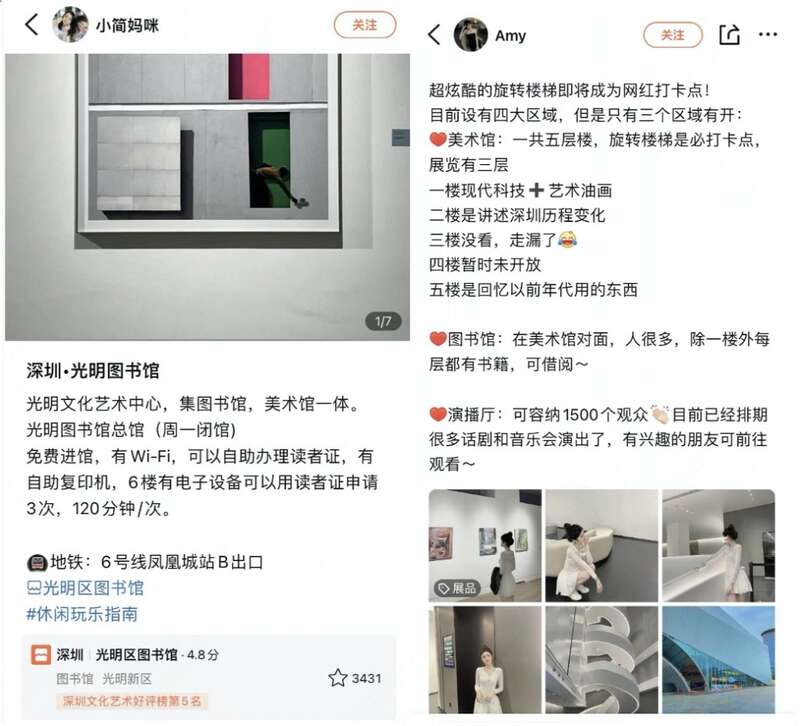Tap the 1/7 image counter

pyautogui.click(x=383, y=321)
